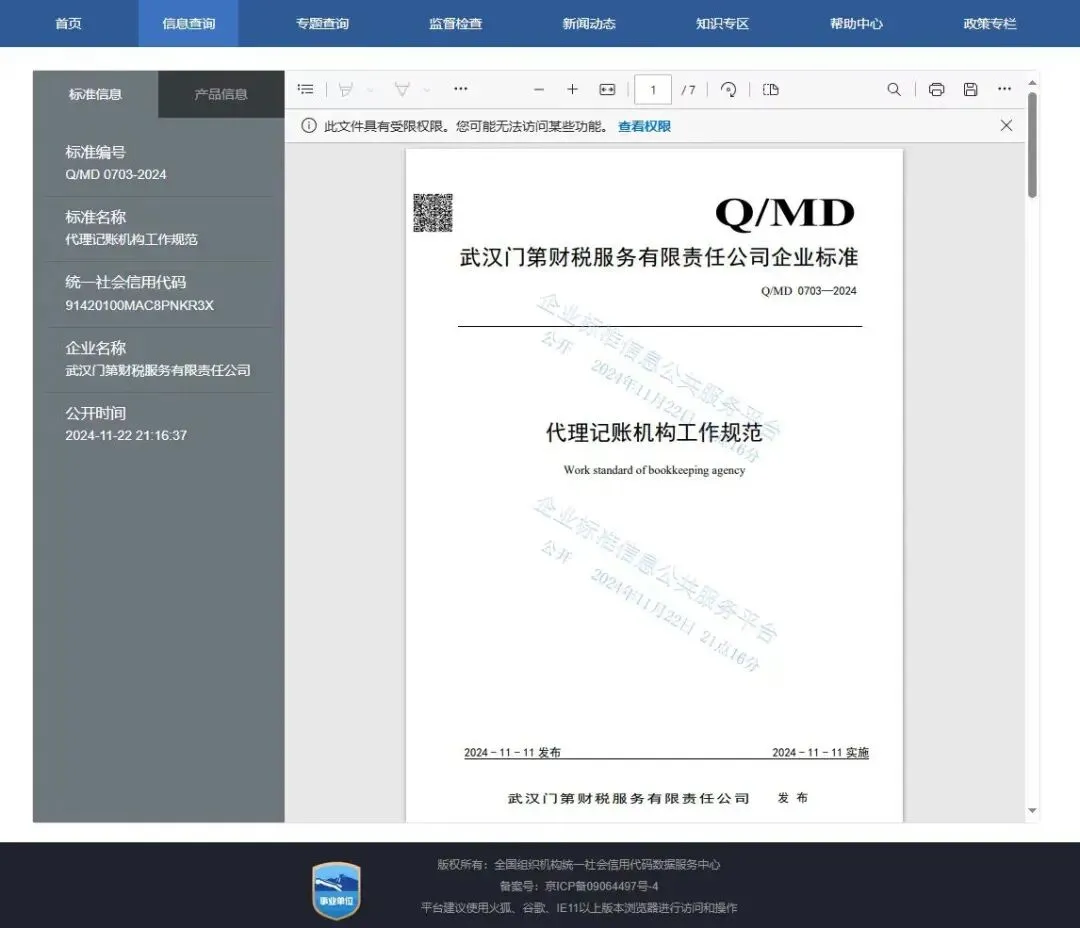Switch to the 产品信息 tab
This screenshot has width=1080, height=928.
coord(221,94)
